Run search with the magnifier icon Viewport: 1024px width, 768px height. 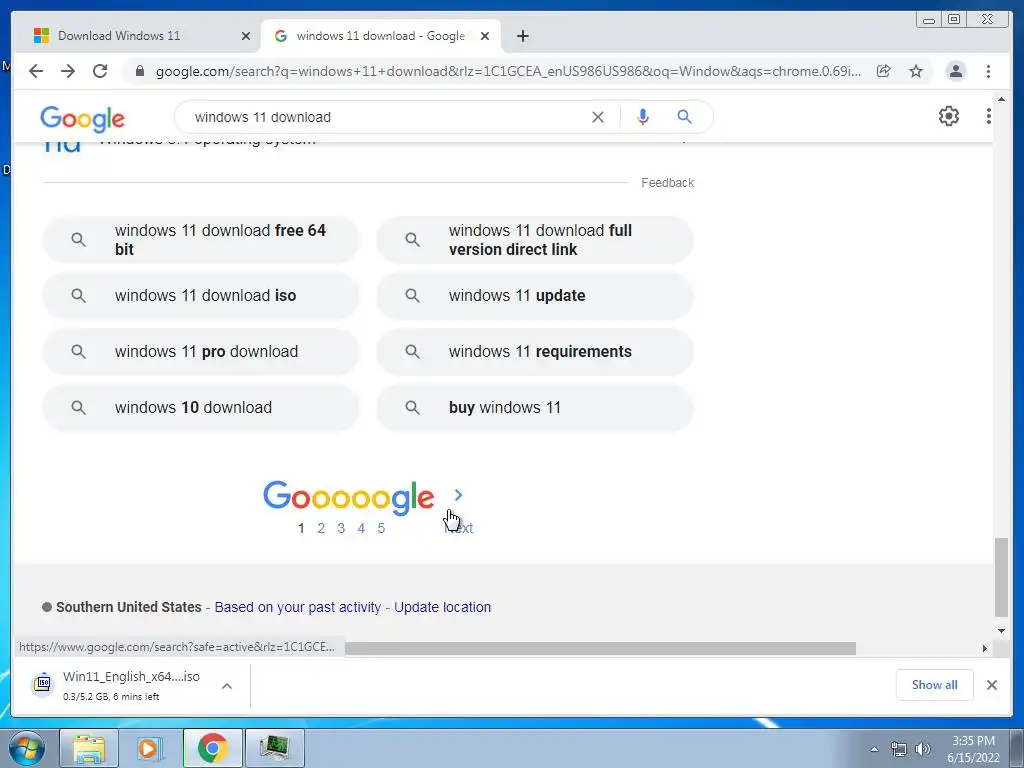[x=684, y=117]
